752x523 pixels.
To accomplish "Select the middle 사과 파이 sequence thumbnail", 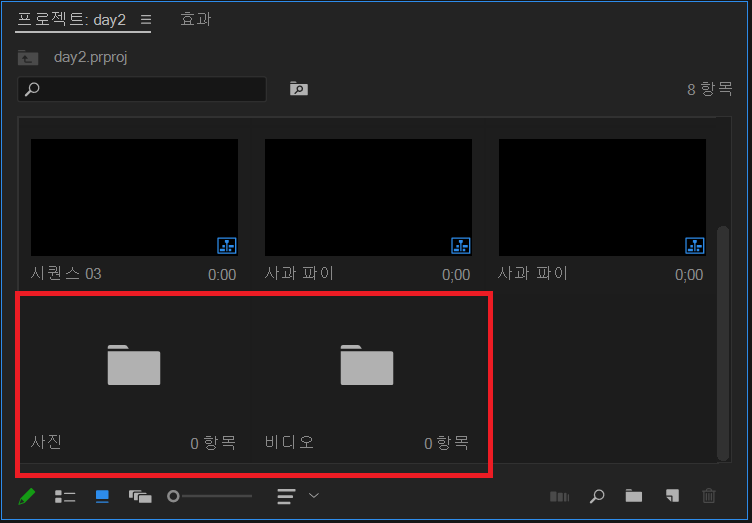I will click(x=368, y=198).
